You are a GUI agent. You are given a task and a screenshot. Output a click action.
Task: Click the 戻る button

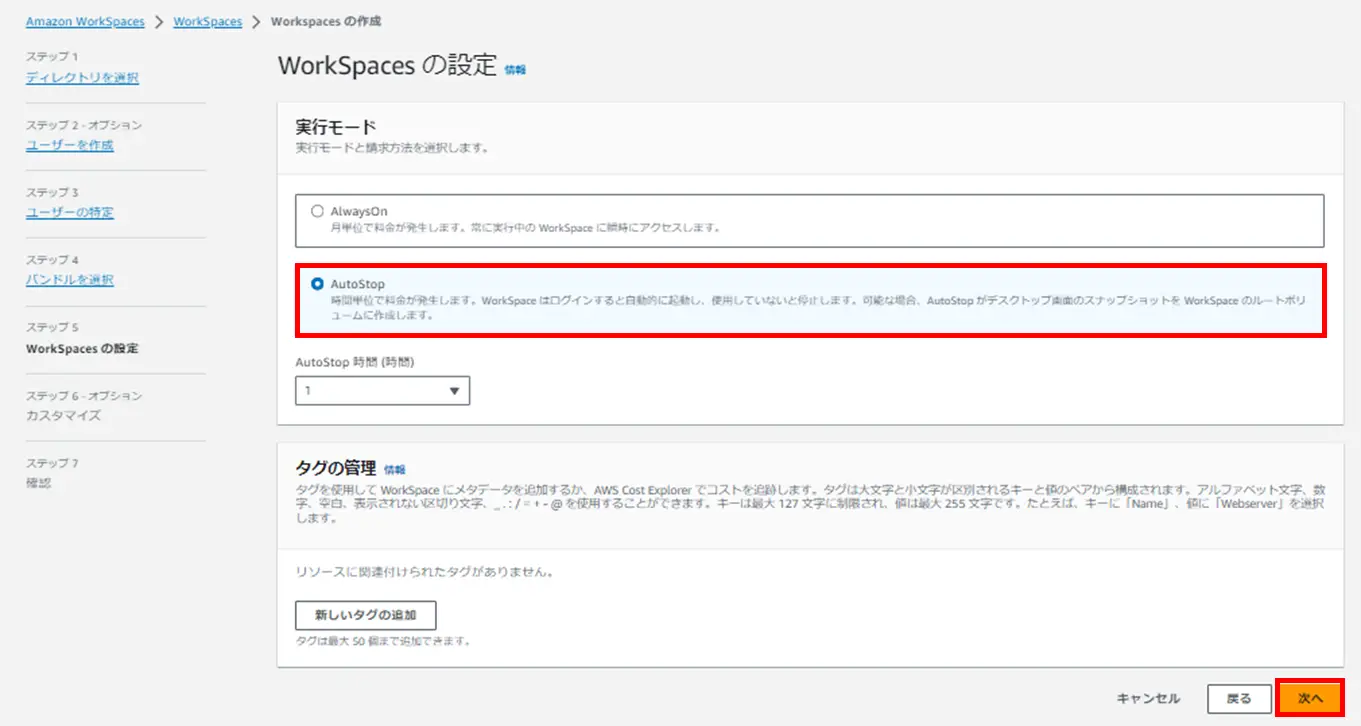pos(1238,698)
